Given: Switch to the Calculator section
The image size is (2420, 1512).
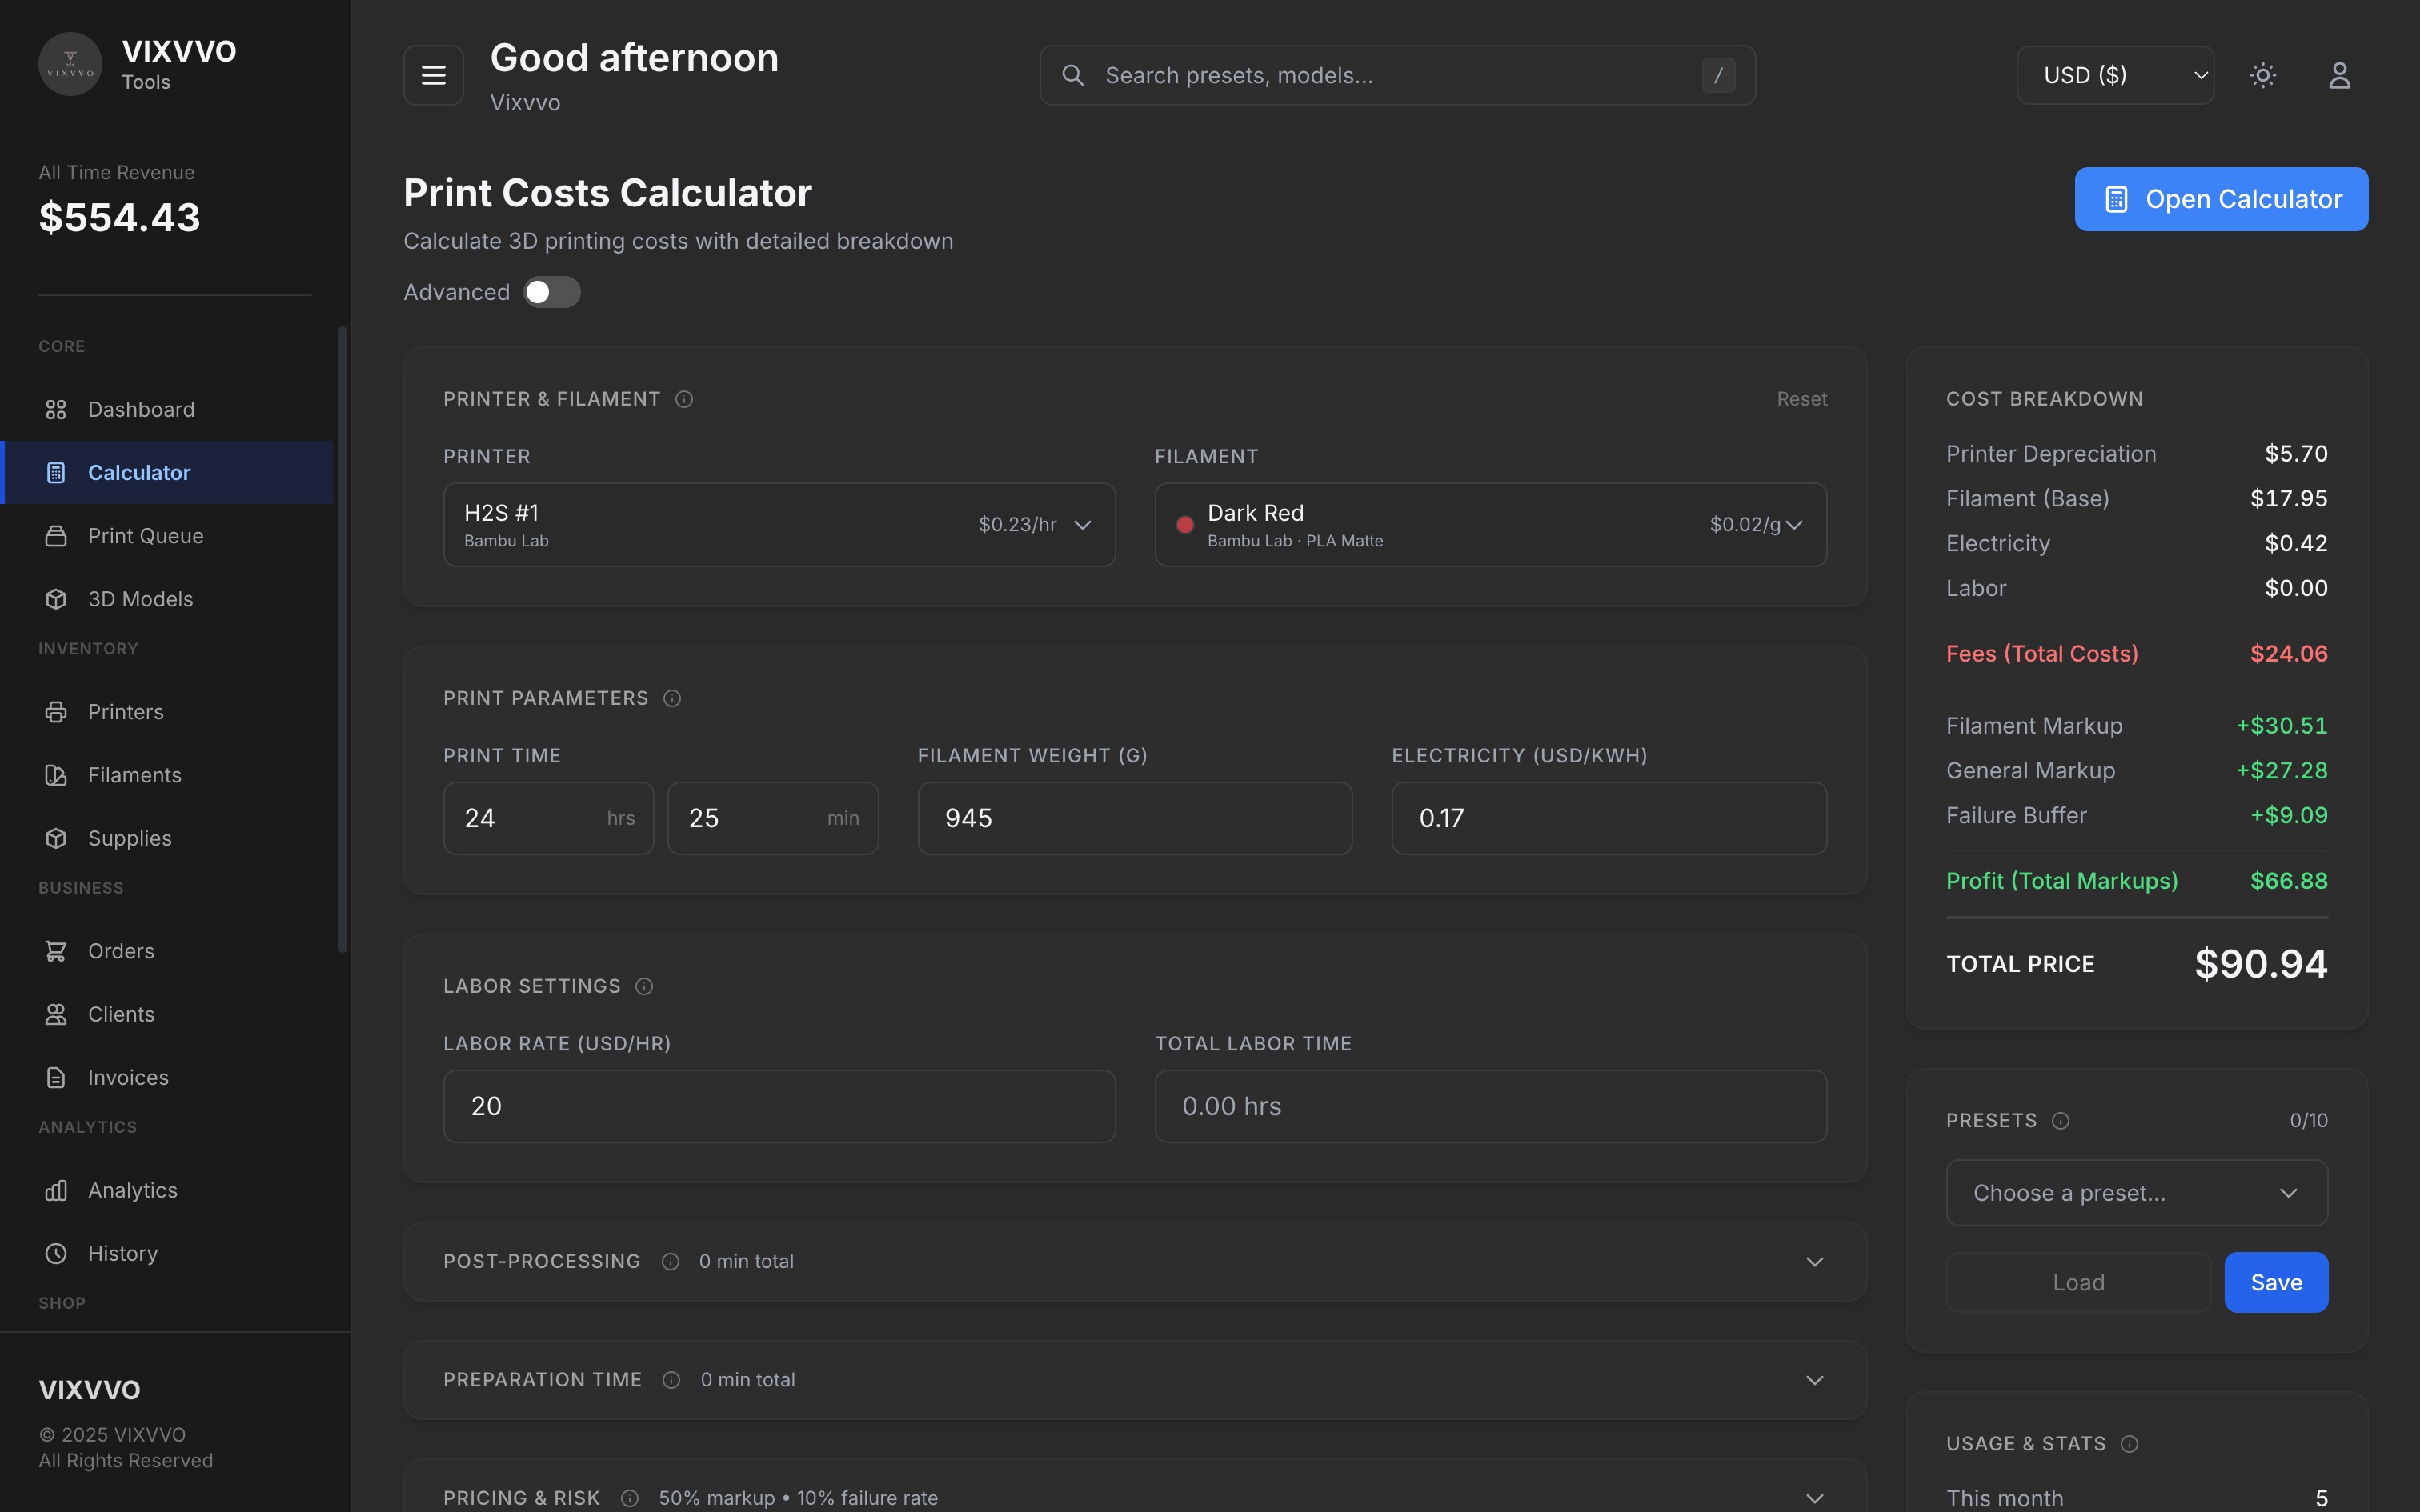Looking at the screenshot, I should click(x=139, y=472).
